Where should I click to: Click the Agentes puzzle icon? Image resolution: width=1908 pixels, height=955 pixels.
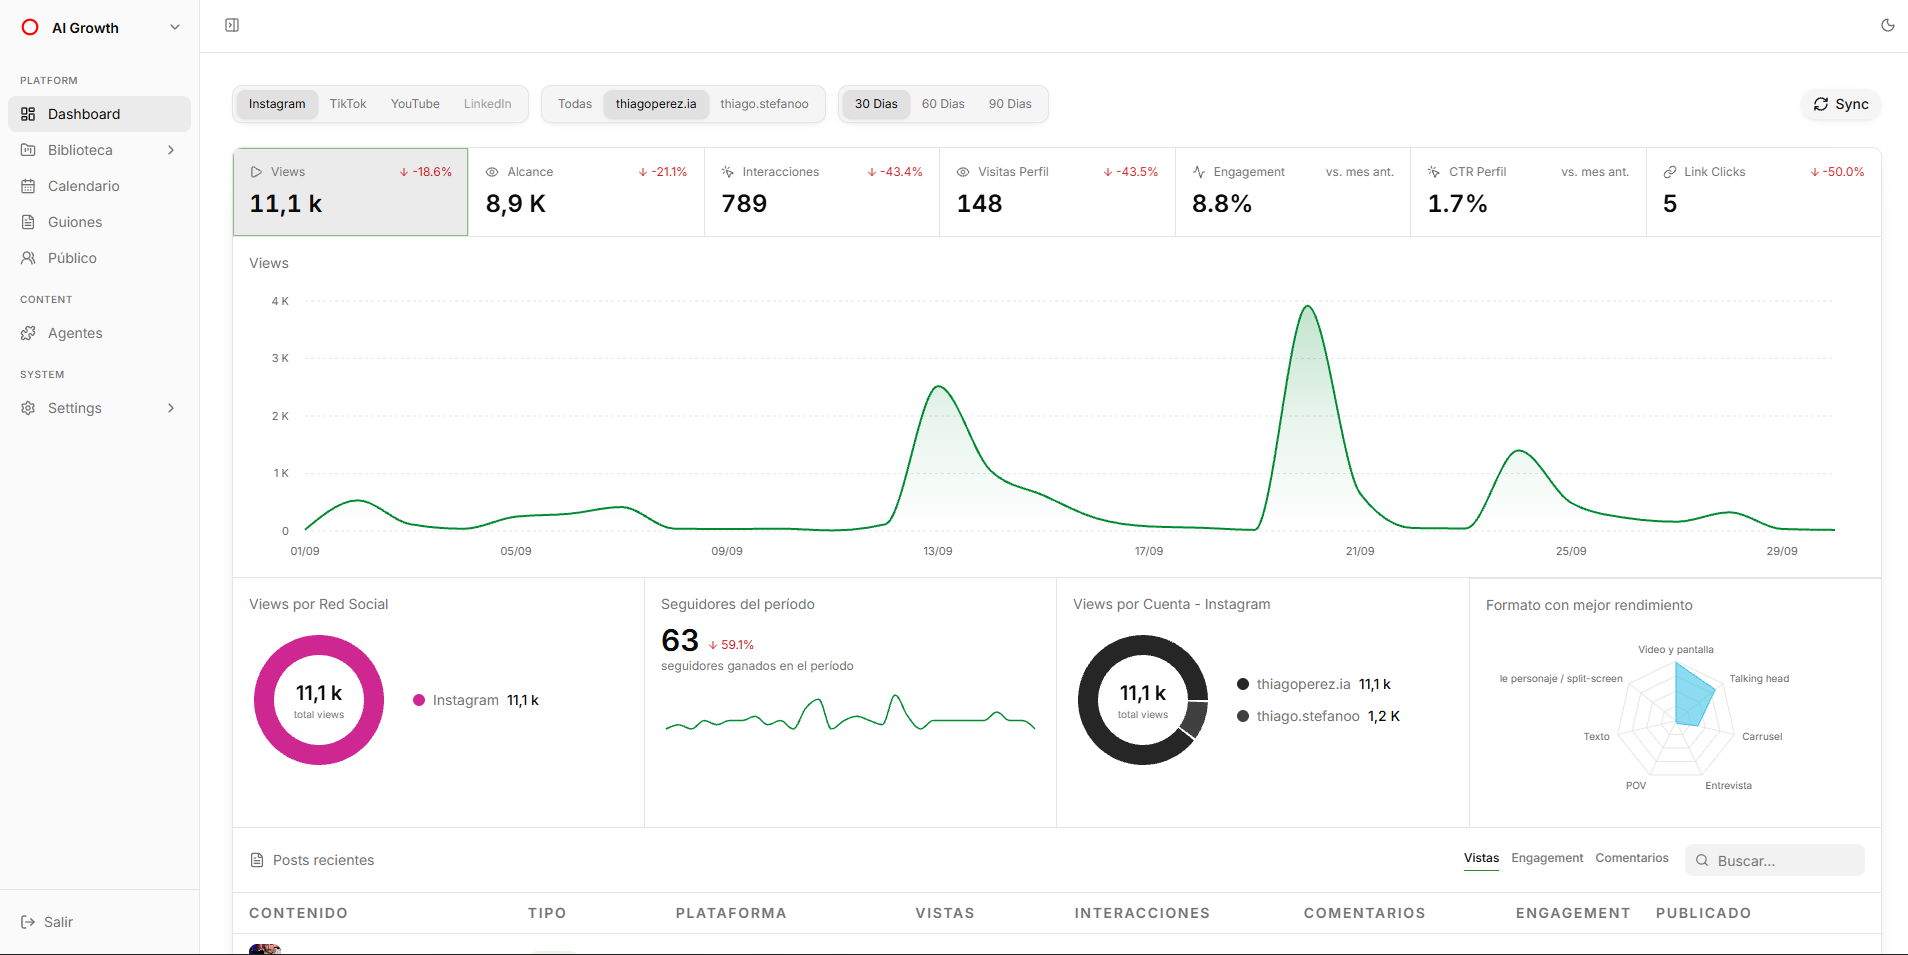(x=28, y=333)
